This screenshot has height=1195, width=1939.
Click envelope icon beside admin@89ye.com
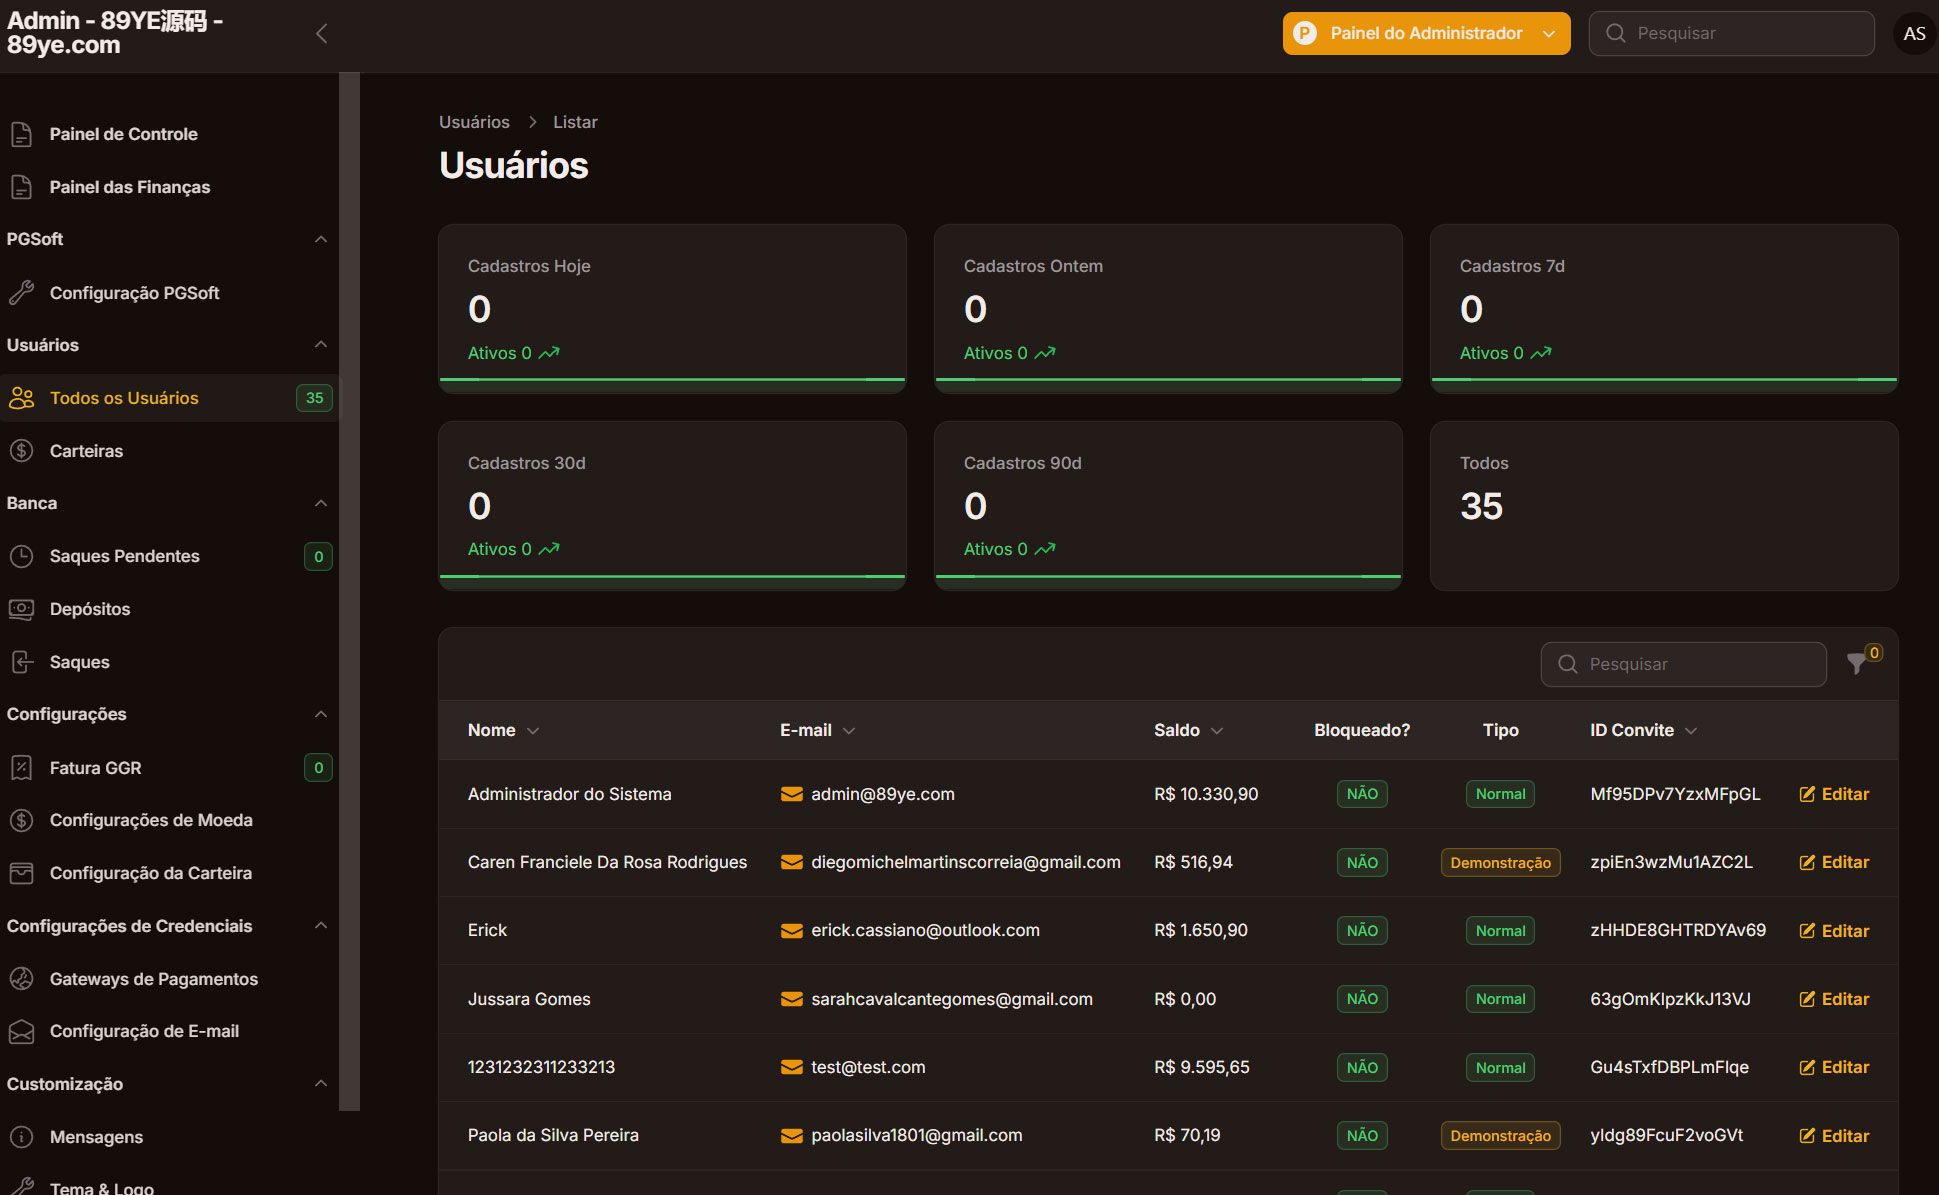point(791,794)
